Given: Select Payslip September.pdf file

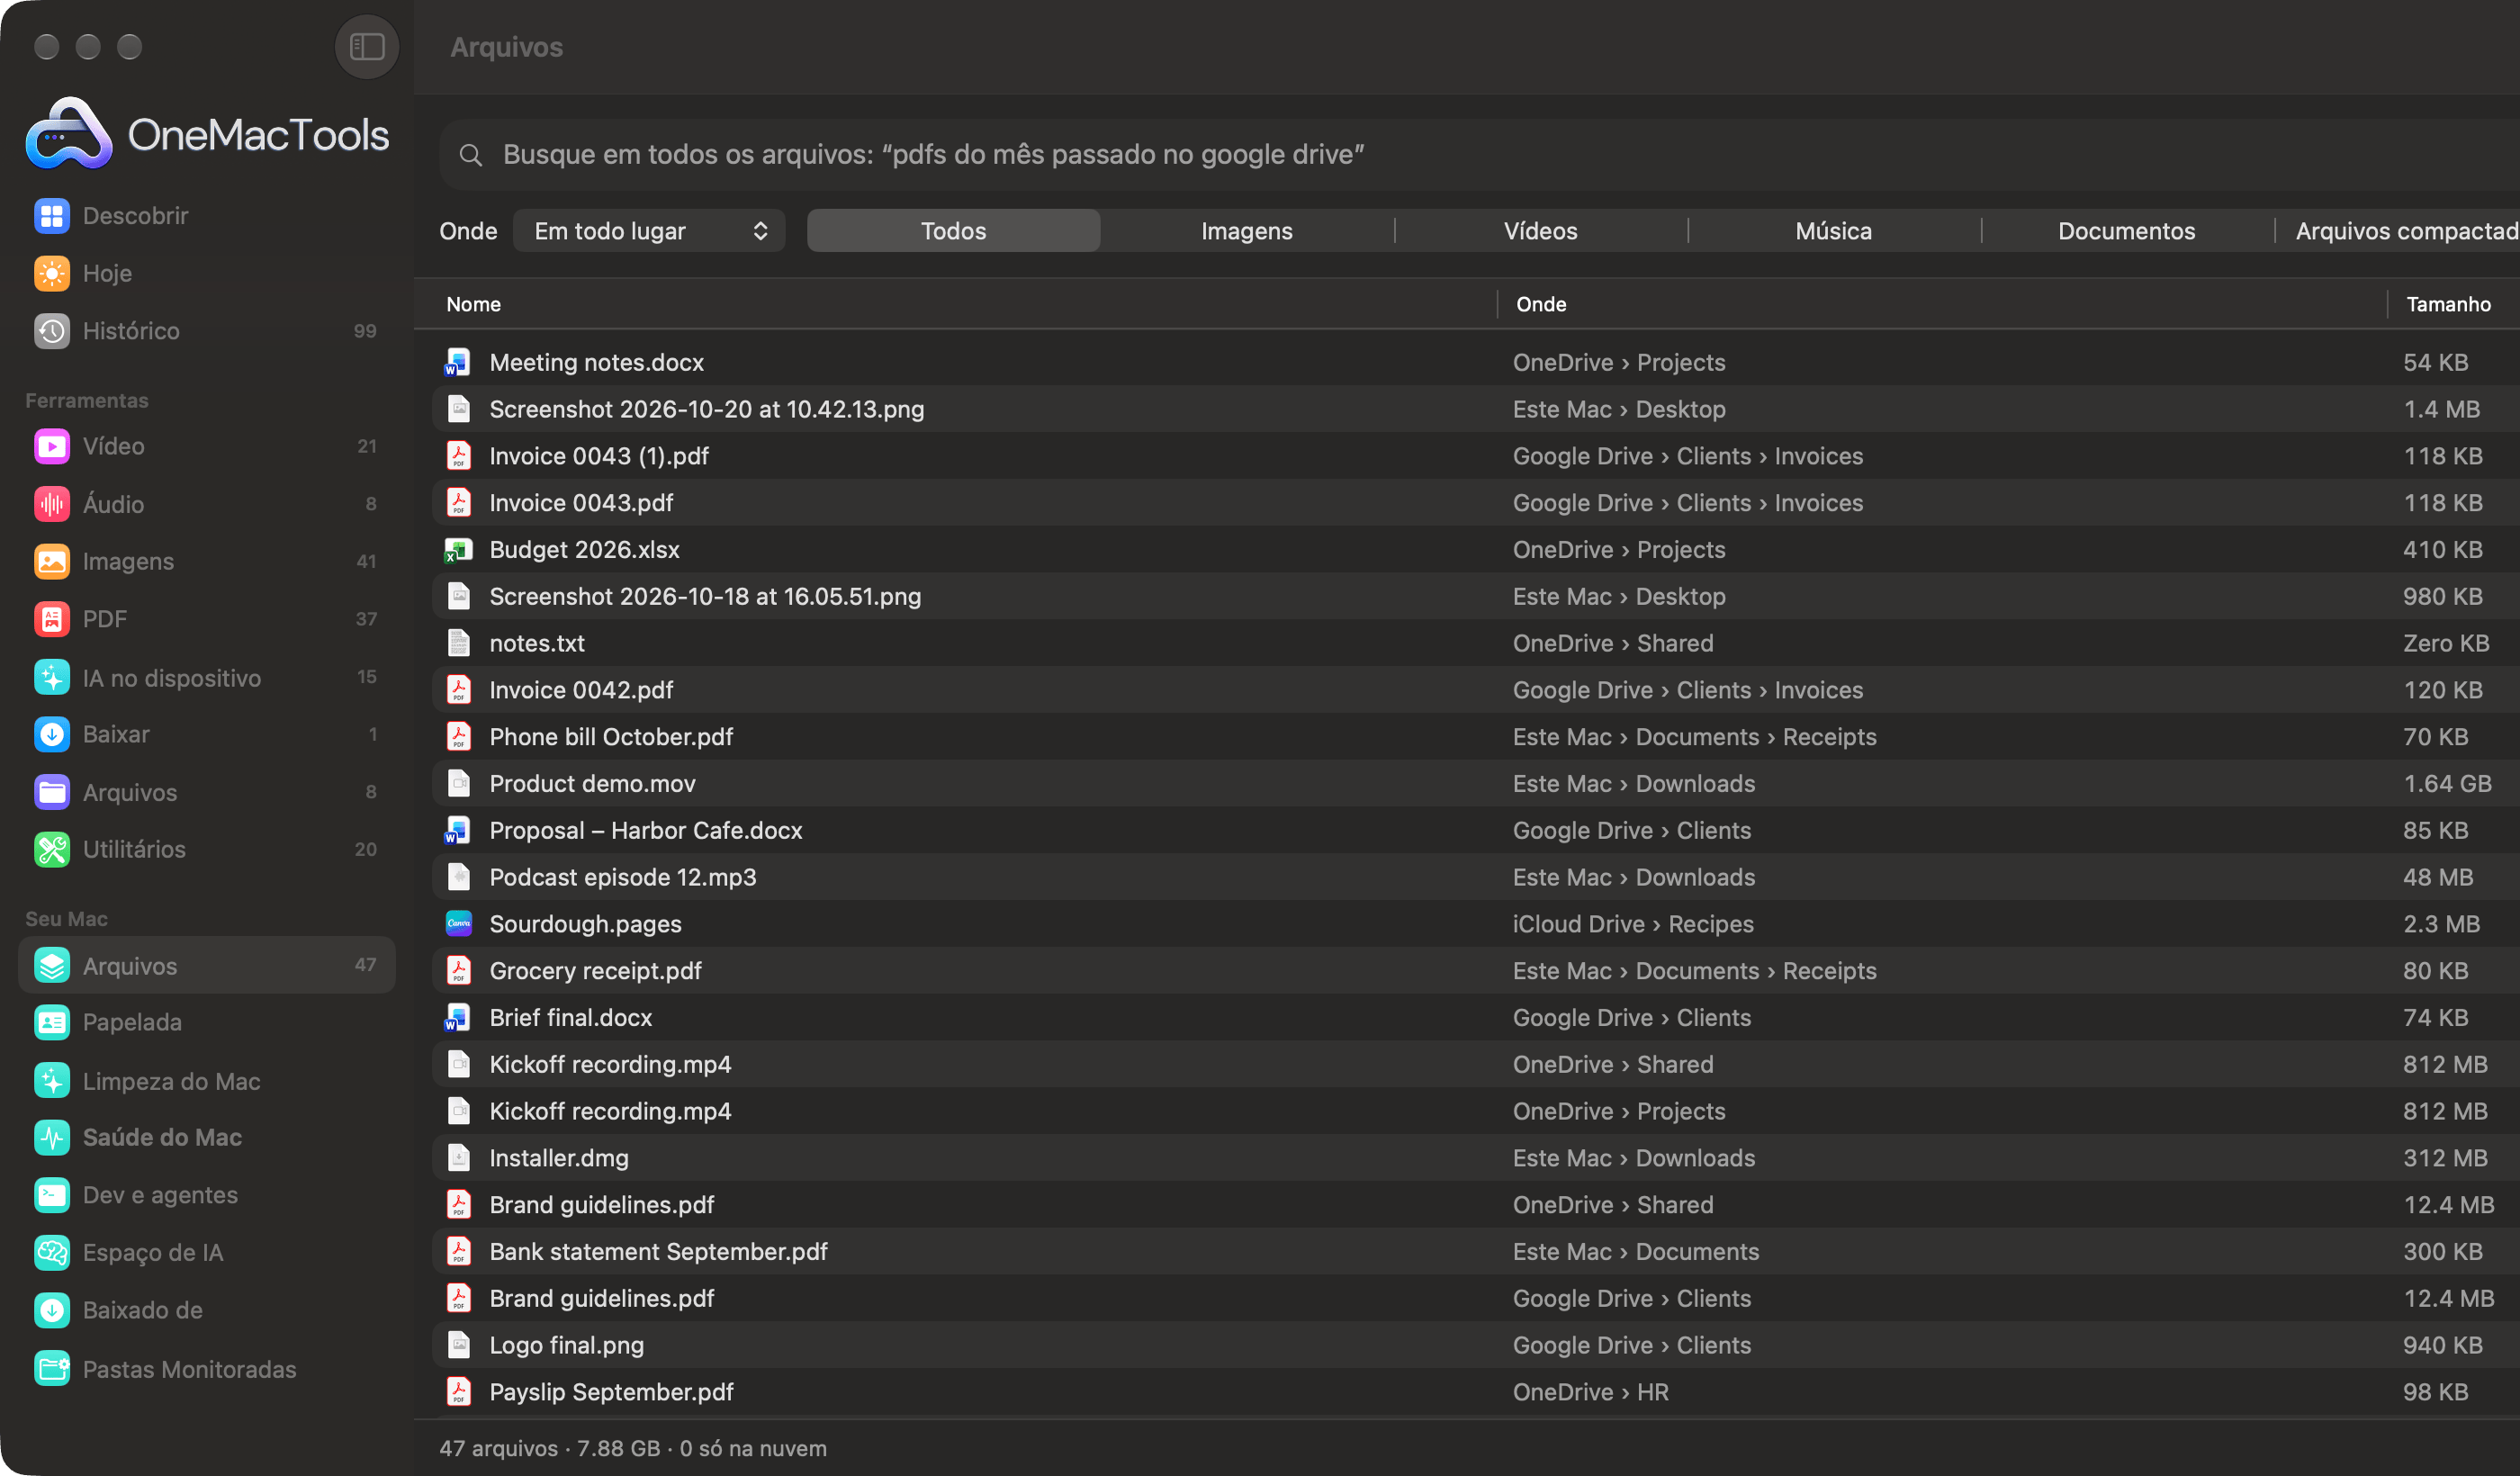Looking at the screenshot, I should click(1476, 1392).
